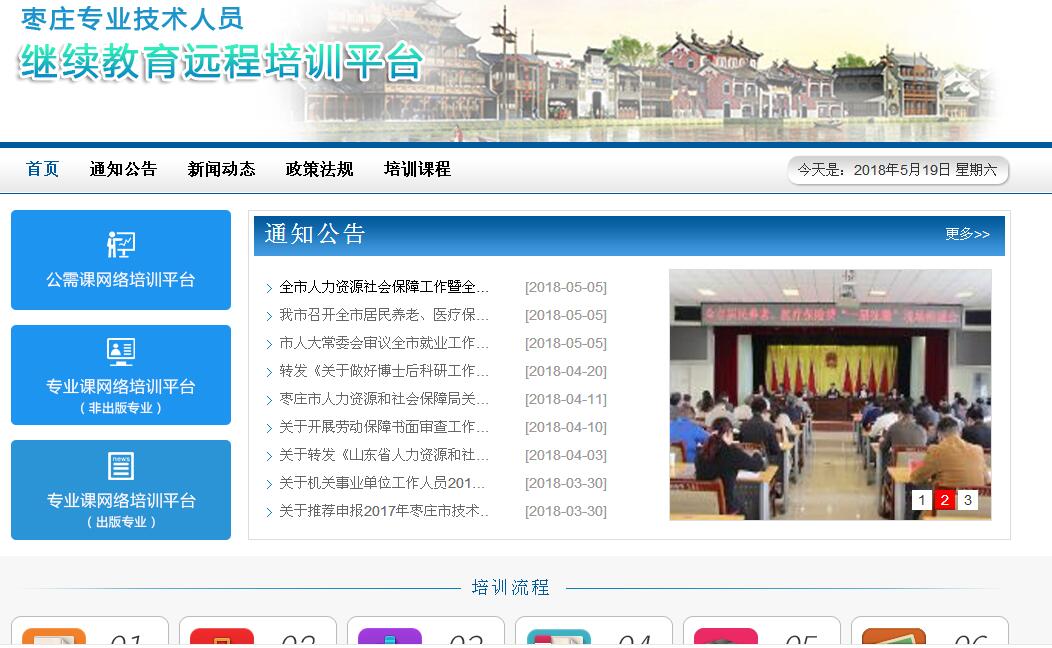
Task: Open 通知公告 navigation menu item
Action: 123,169
